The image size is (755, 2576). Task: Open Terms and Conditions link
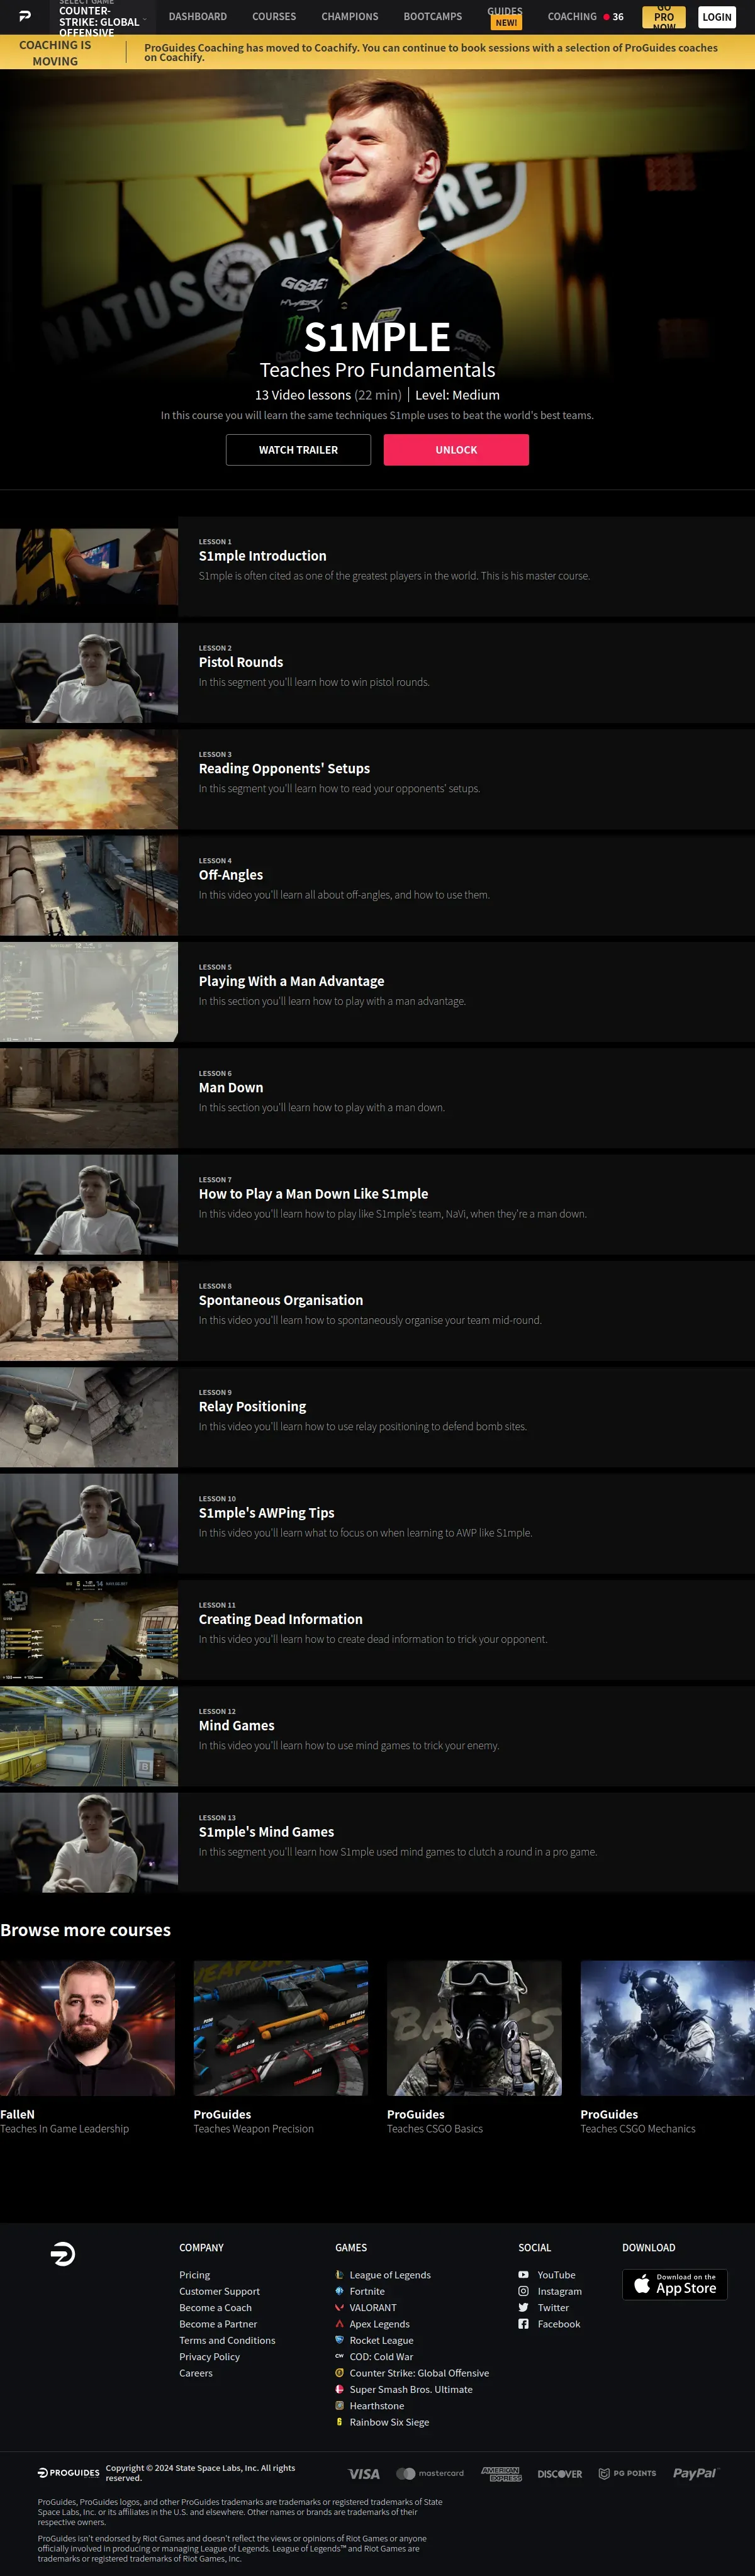click(x=227, y=2340)
